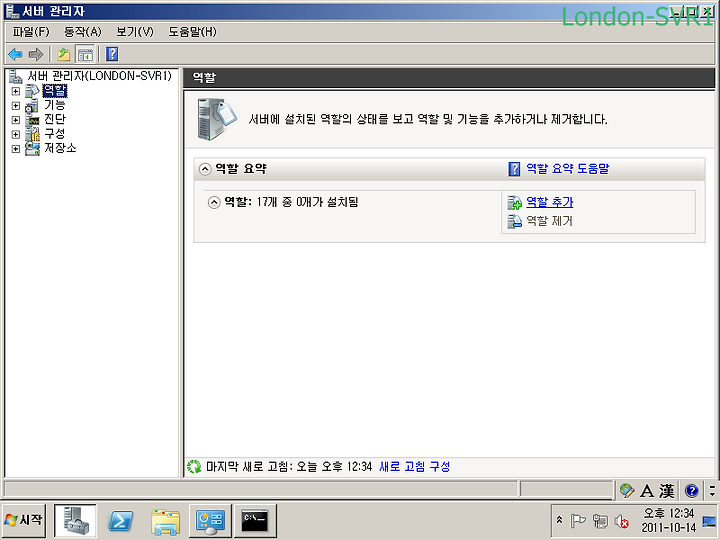This screenshot has height=540, width=720.
Task: Click the 구성 tree node icon
Action: pyautogui.click(x=32, y=134)
